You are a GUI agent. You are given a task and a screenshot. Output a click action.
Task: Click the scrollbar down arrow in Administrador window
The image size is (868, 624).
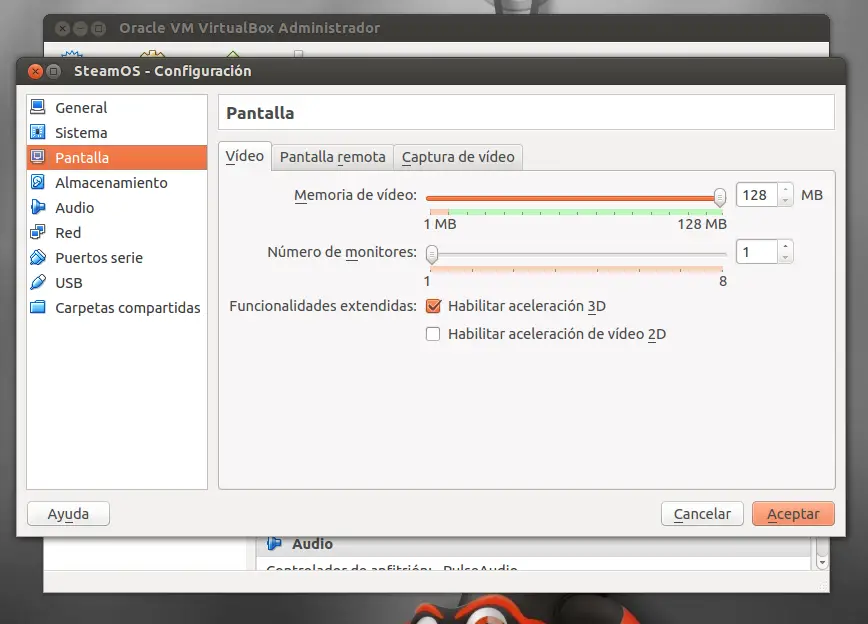tap(822, 563)
